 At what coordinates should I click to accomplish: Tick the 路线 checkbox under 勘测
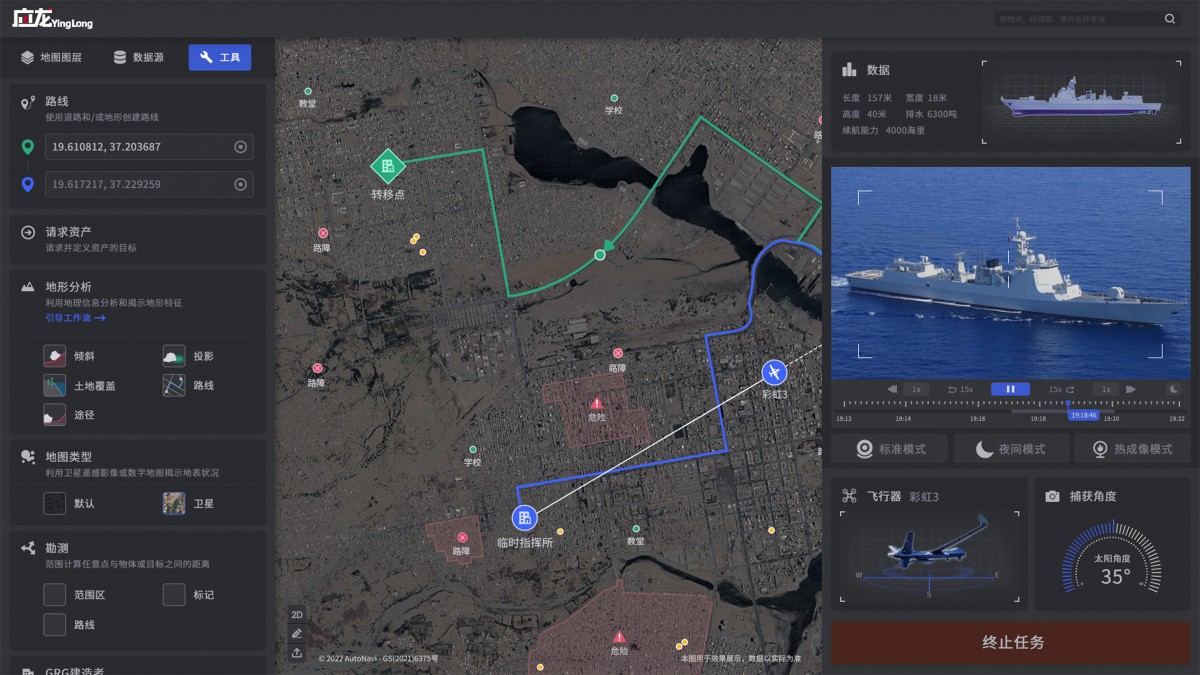[55, 625]
